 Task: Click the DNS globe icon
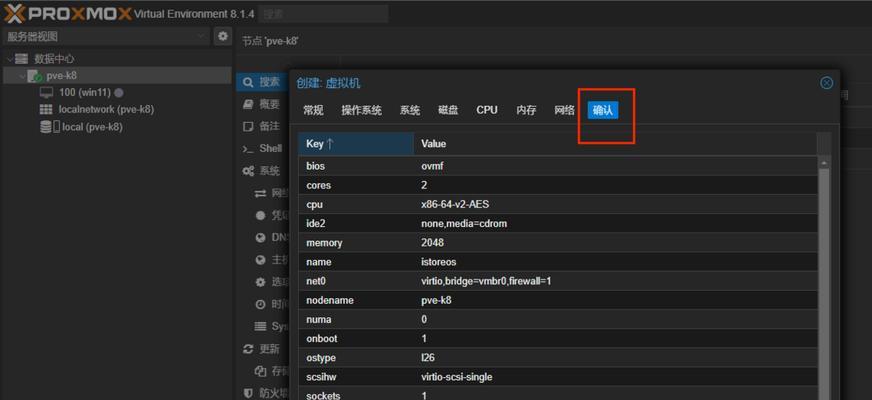(x=260, y=238)
